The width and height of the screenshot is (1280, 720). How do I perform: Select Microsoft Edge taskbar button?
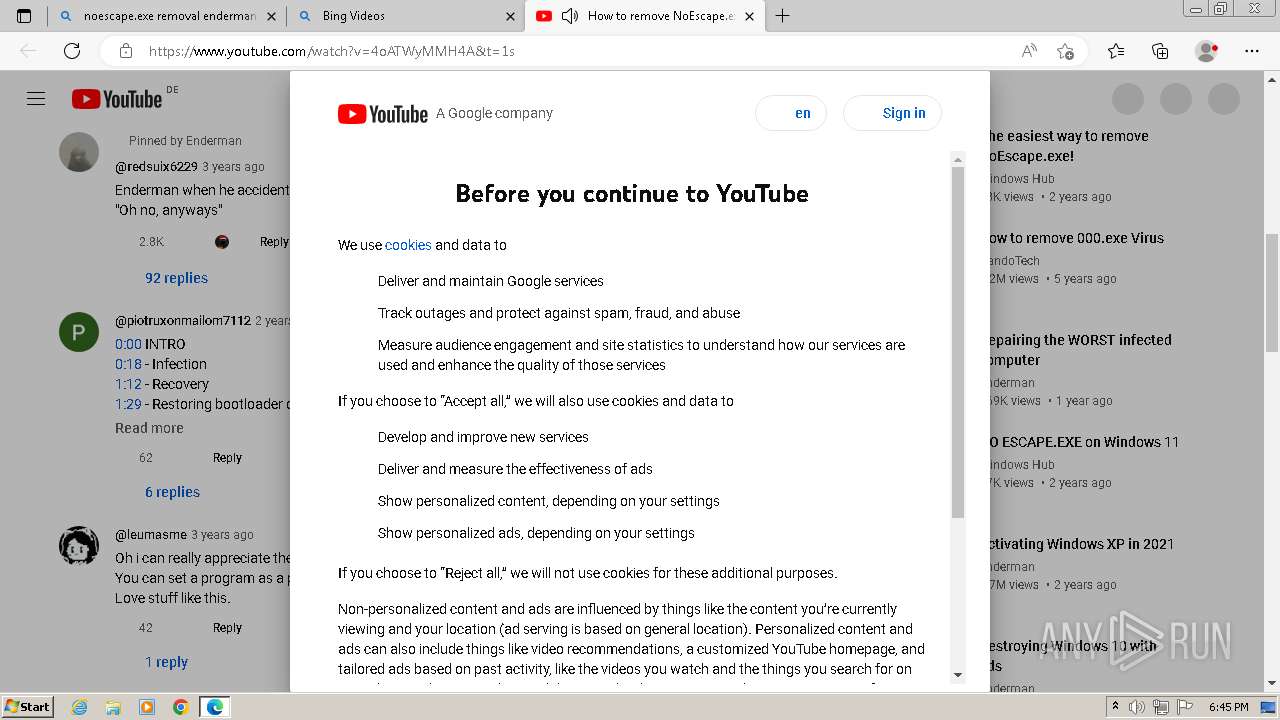[215, 707]
